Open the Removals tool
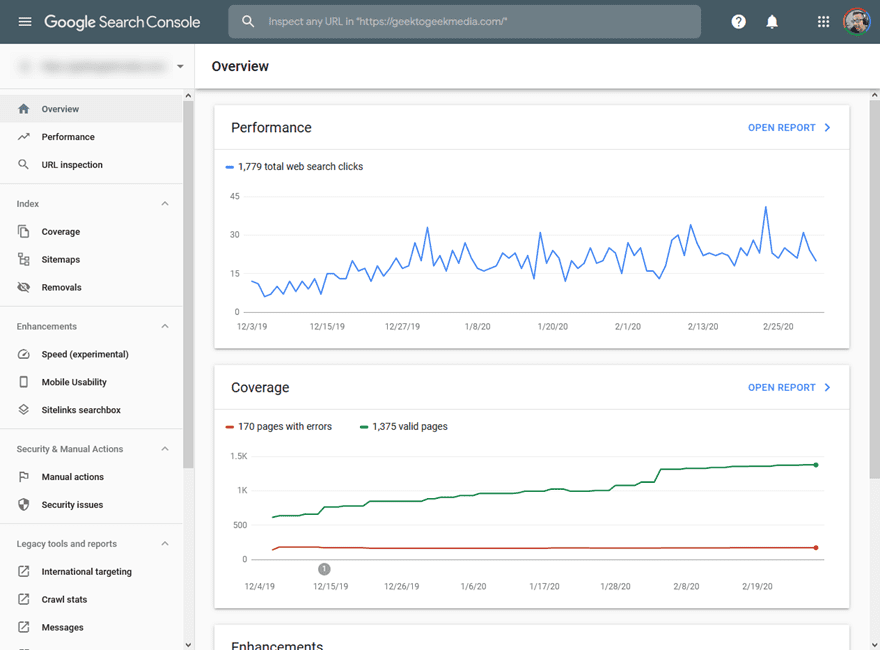Screen dimensions: 880x650 click(61, 287)
